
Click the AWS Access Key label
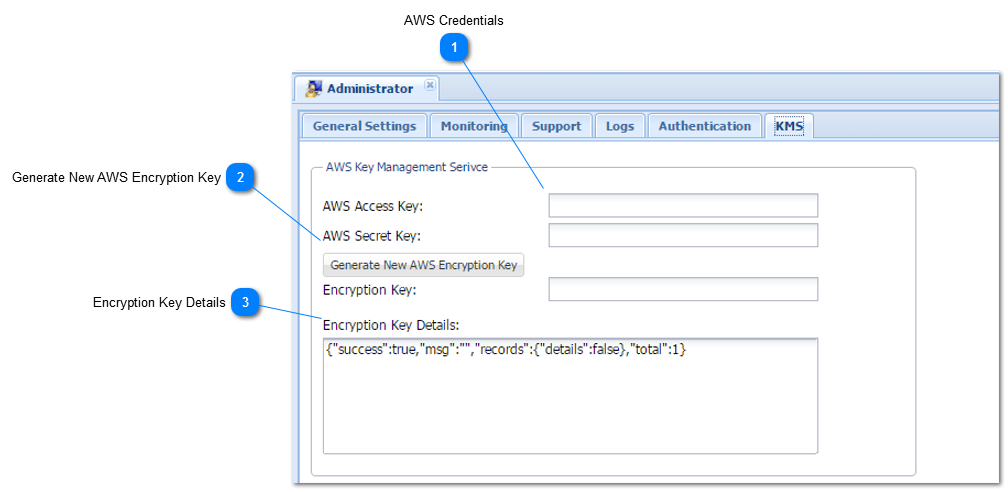[x=373, y=206]
